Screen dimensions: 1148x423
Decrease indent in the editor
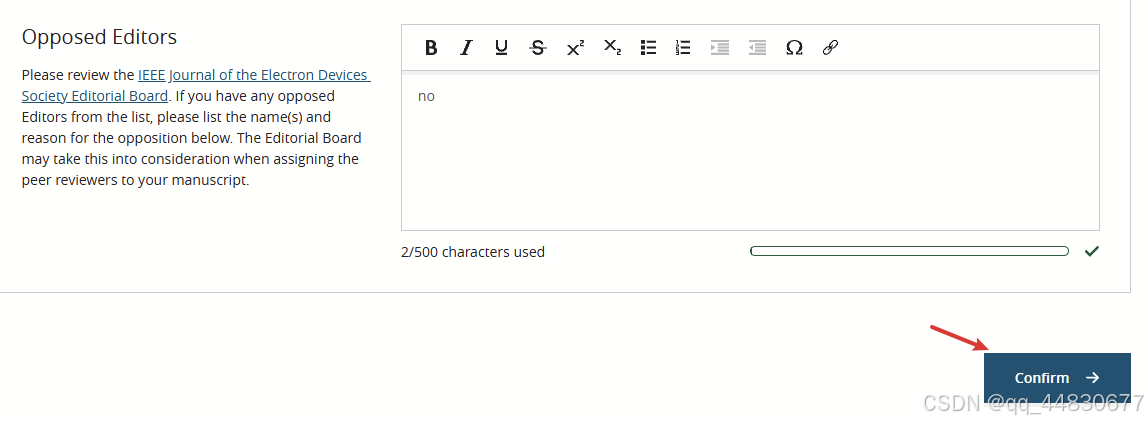coord(757,48)
